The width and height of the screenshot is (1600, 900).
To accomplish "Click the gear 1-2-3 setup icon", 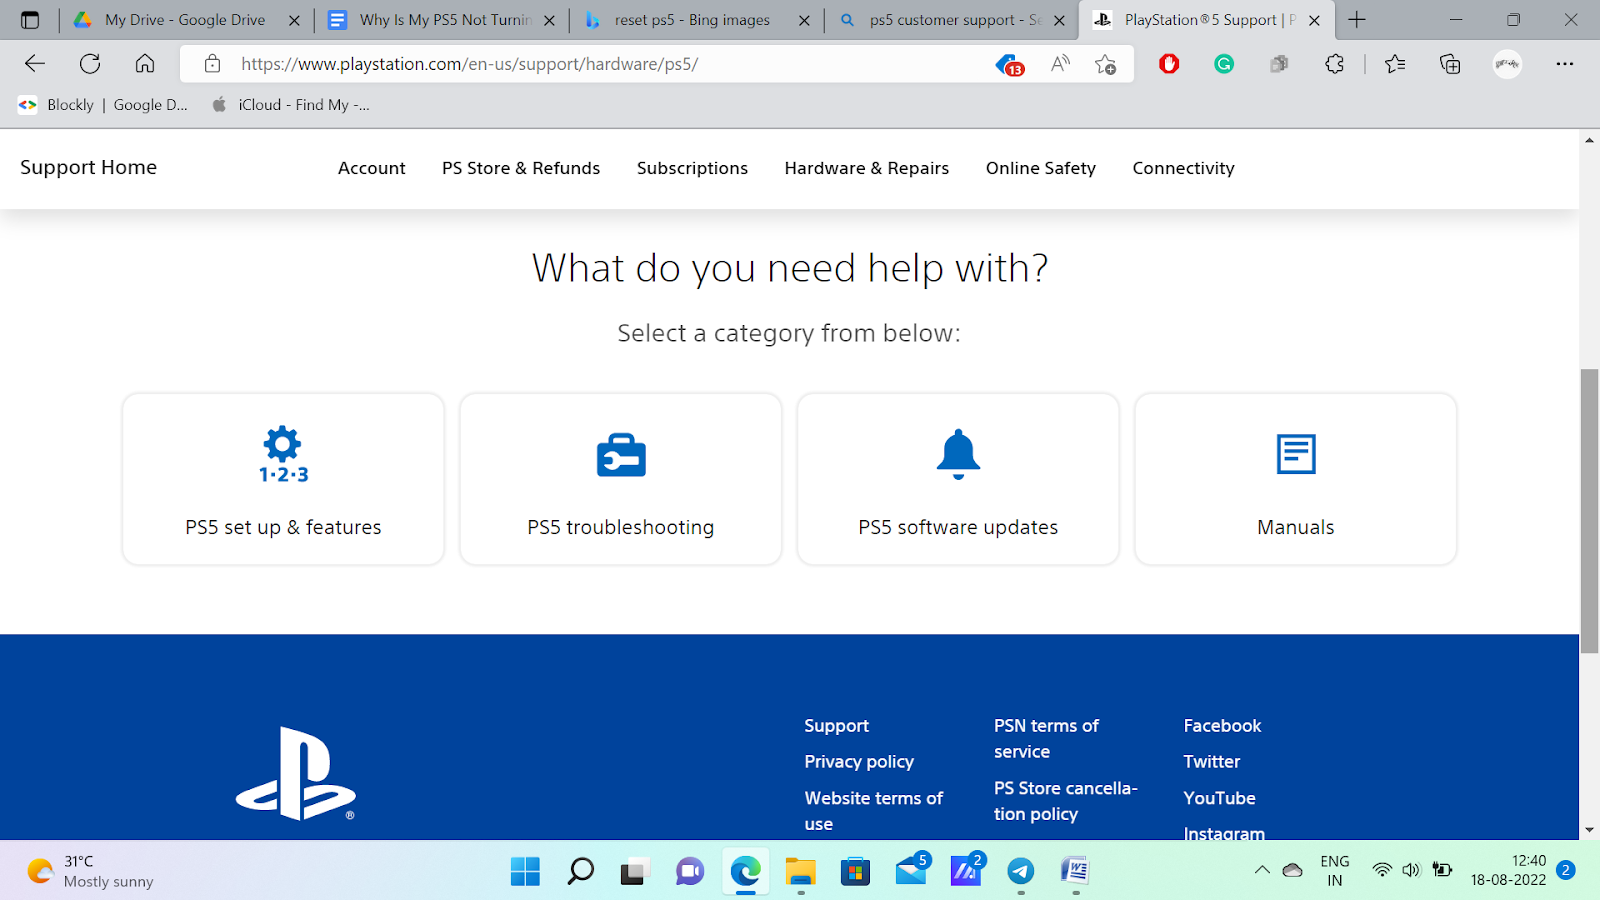I will click(283, 455).
